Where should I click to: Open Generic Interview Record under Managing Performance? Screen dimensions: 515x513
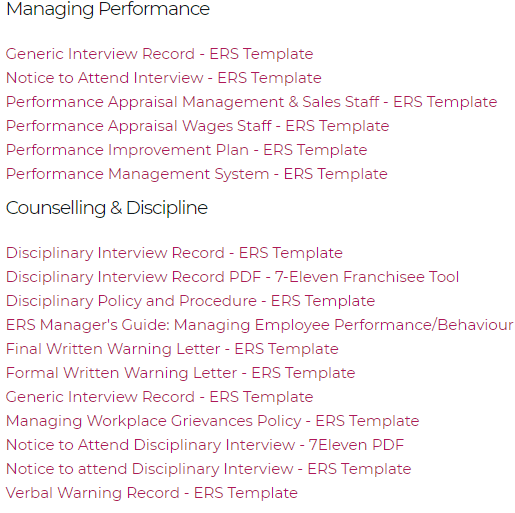[x=160, y=54]
